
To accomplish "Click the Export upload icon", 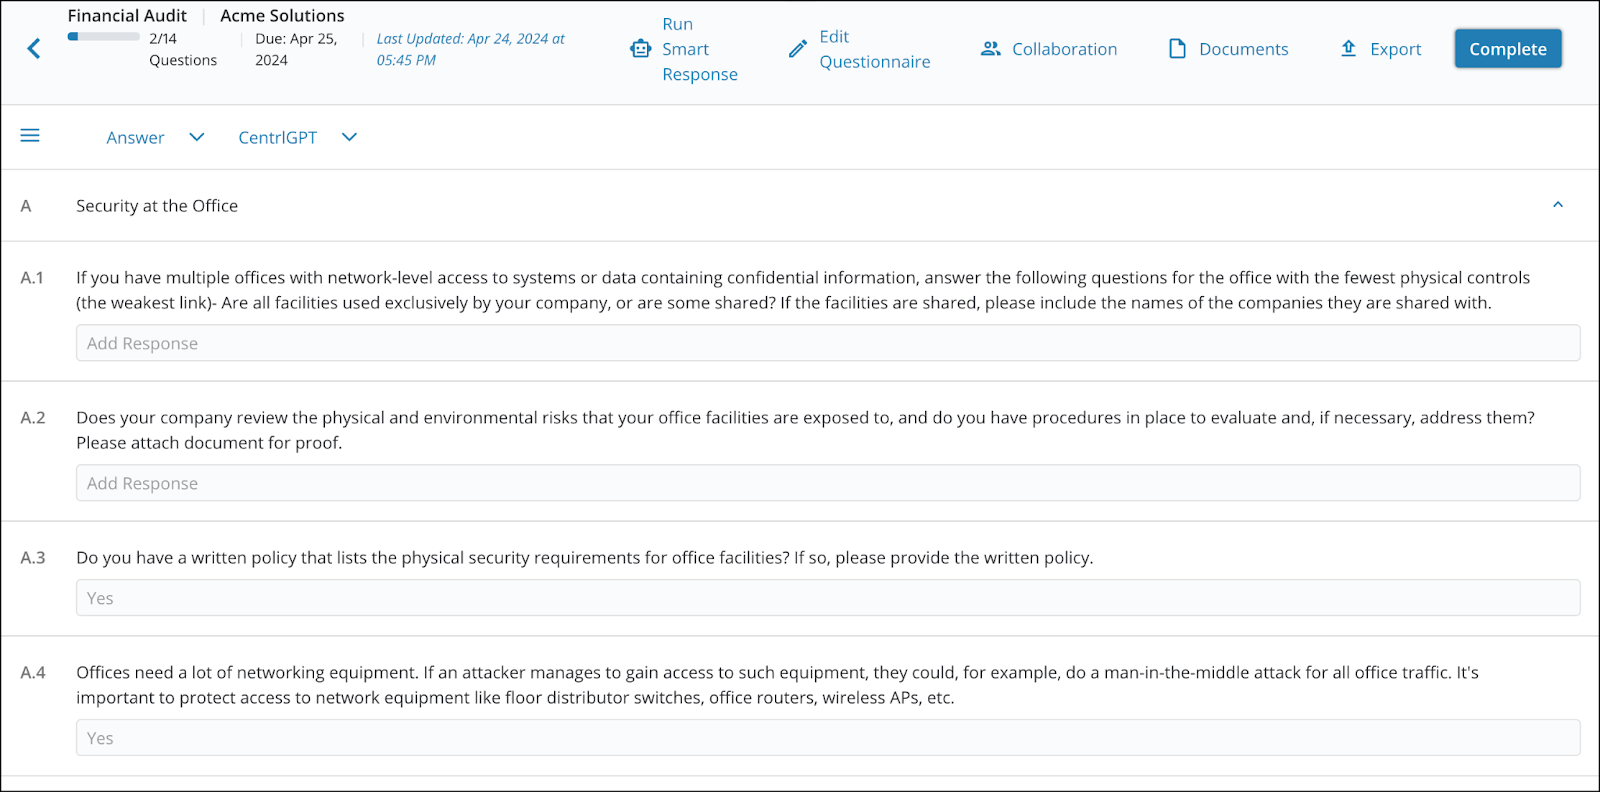I will tap(1349, 49).
